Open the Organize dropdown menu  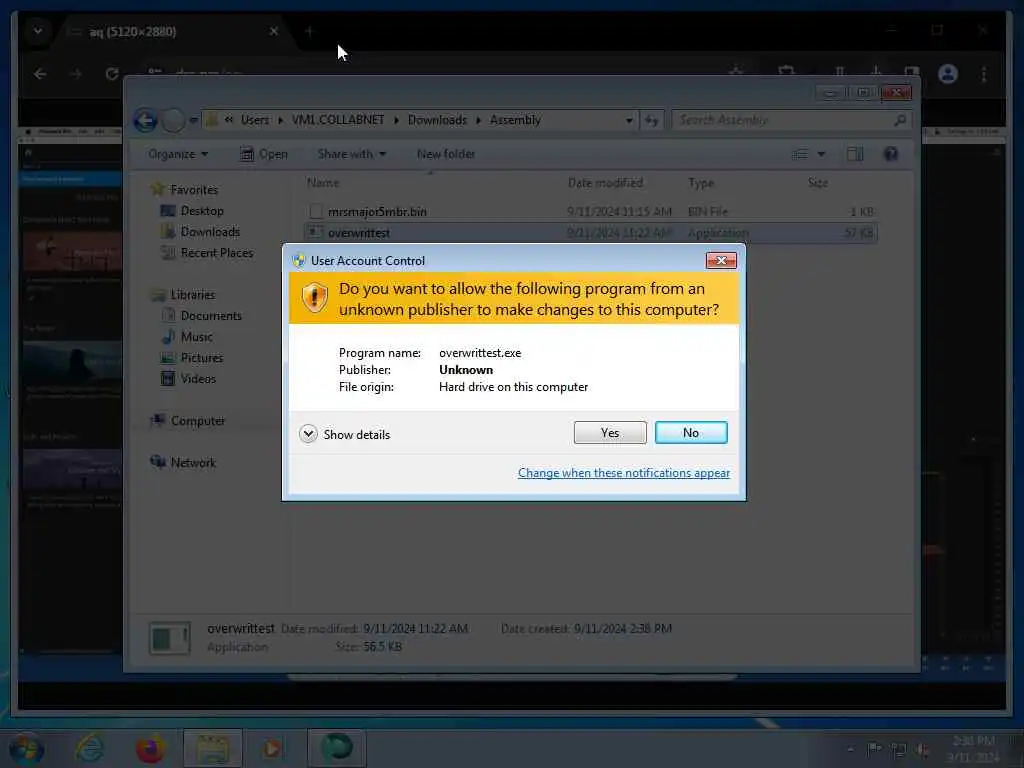coord(178,154)
